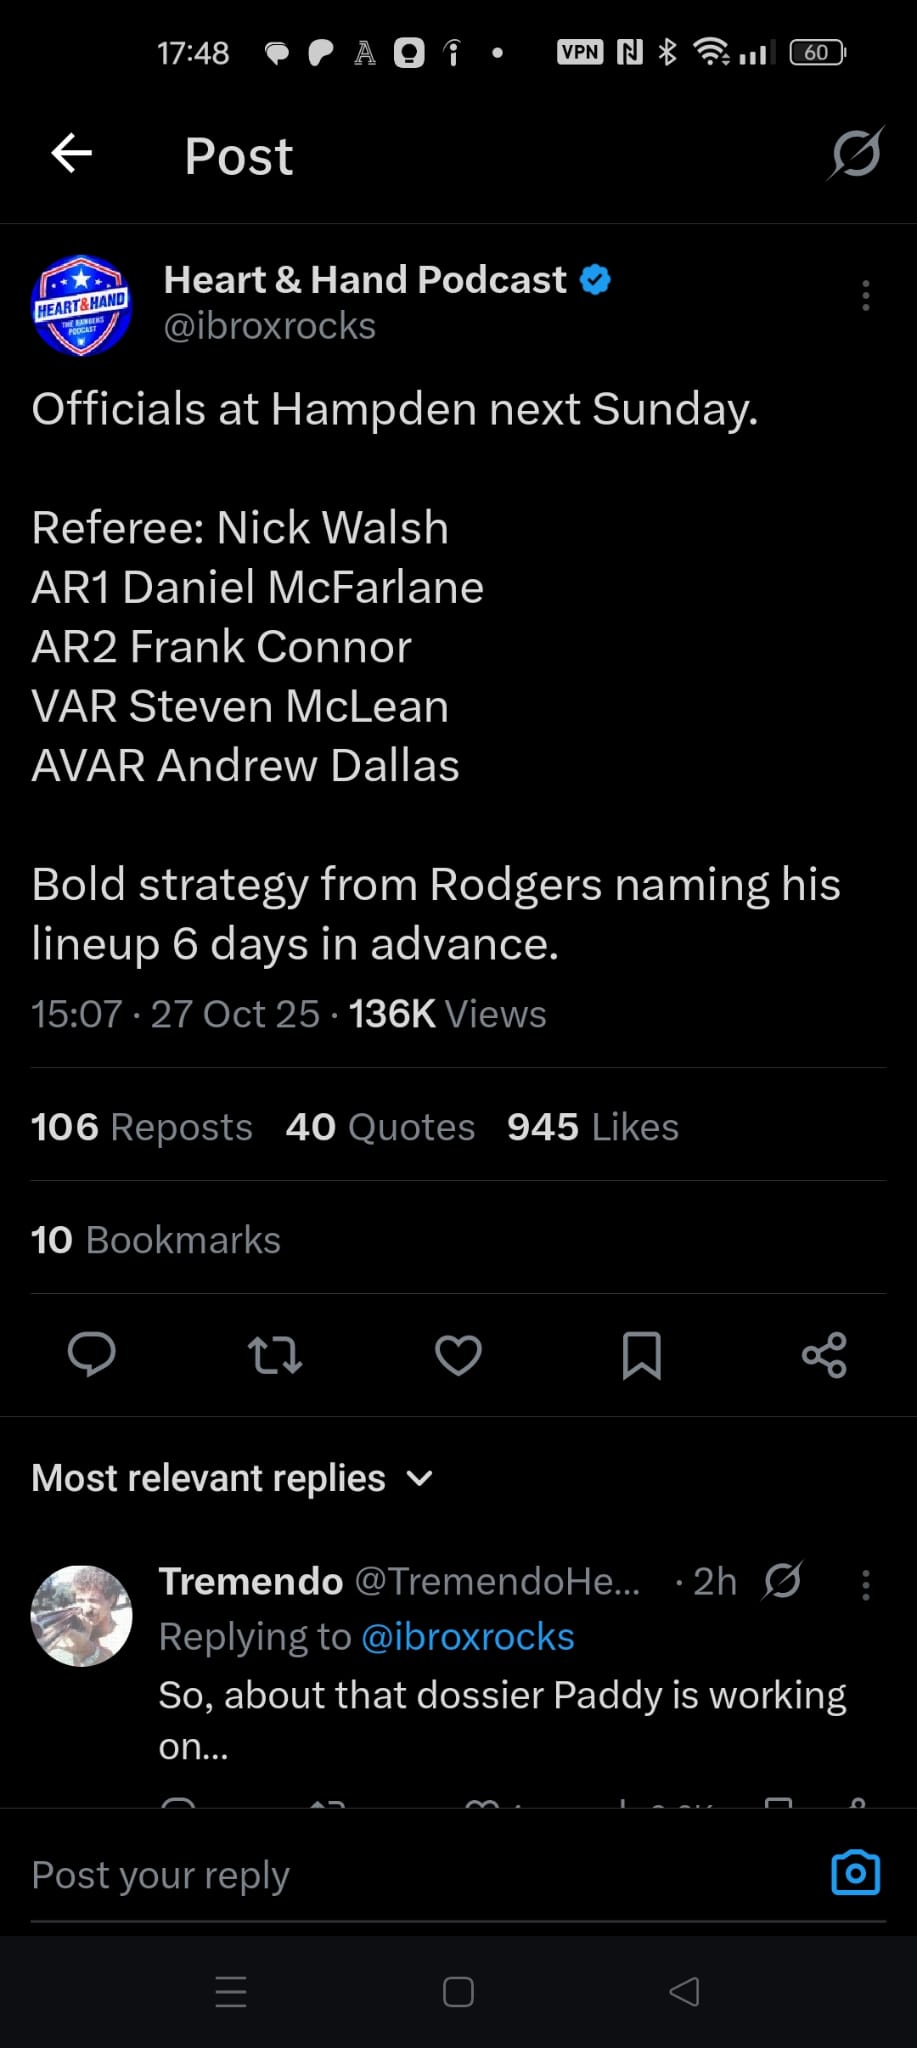Open the three-dot menu on Tremendo's reply
This screenshot has height=2048, width=917.
tap(866, 1584)
